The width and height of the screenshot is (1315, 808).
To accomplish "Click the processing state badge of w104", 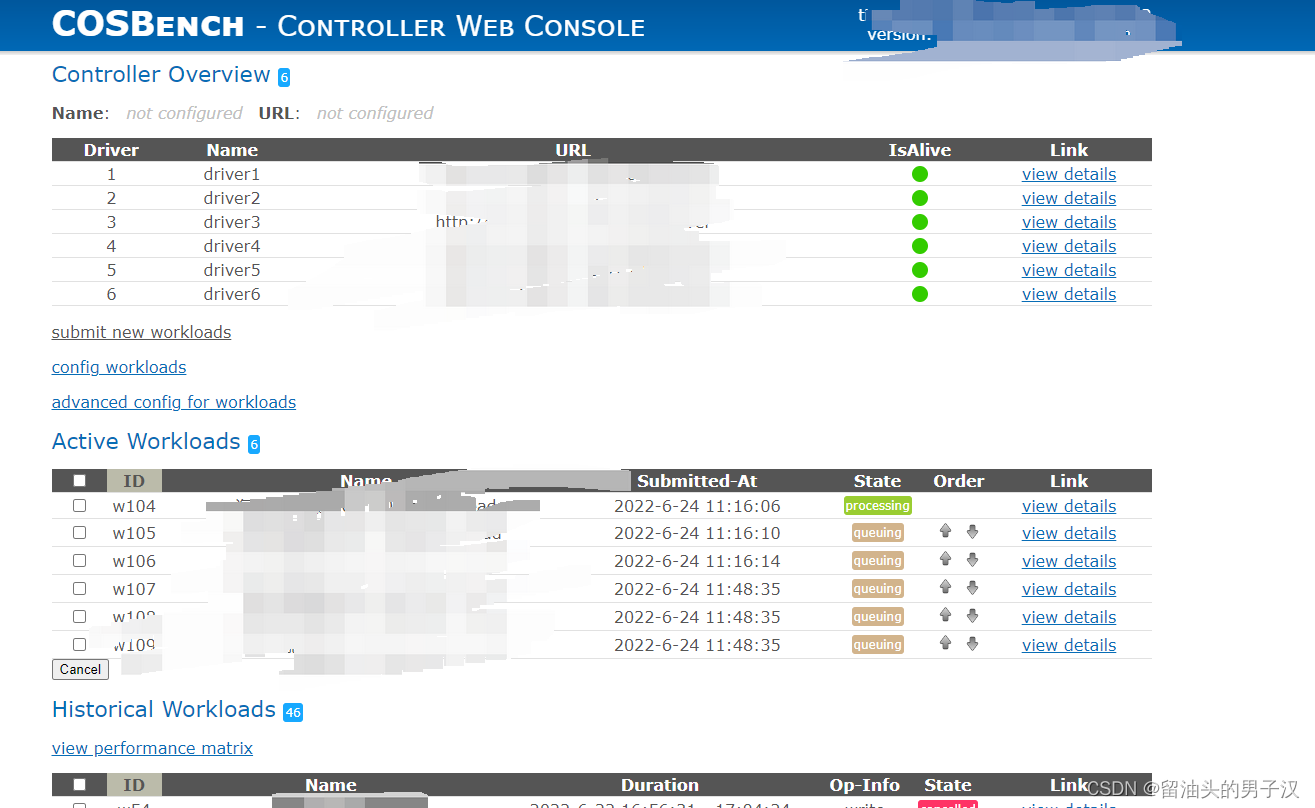I will [x=877, y=505].
